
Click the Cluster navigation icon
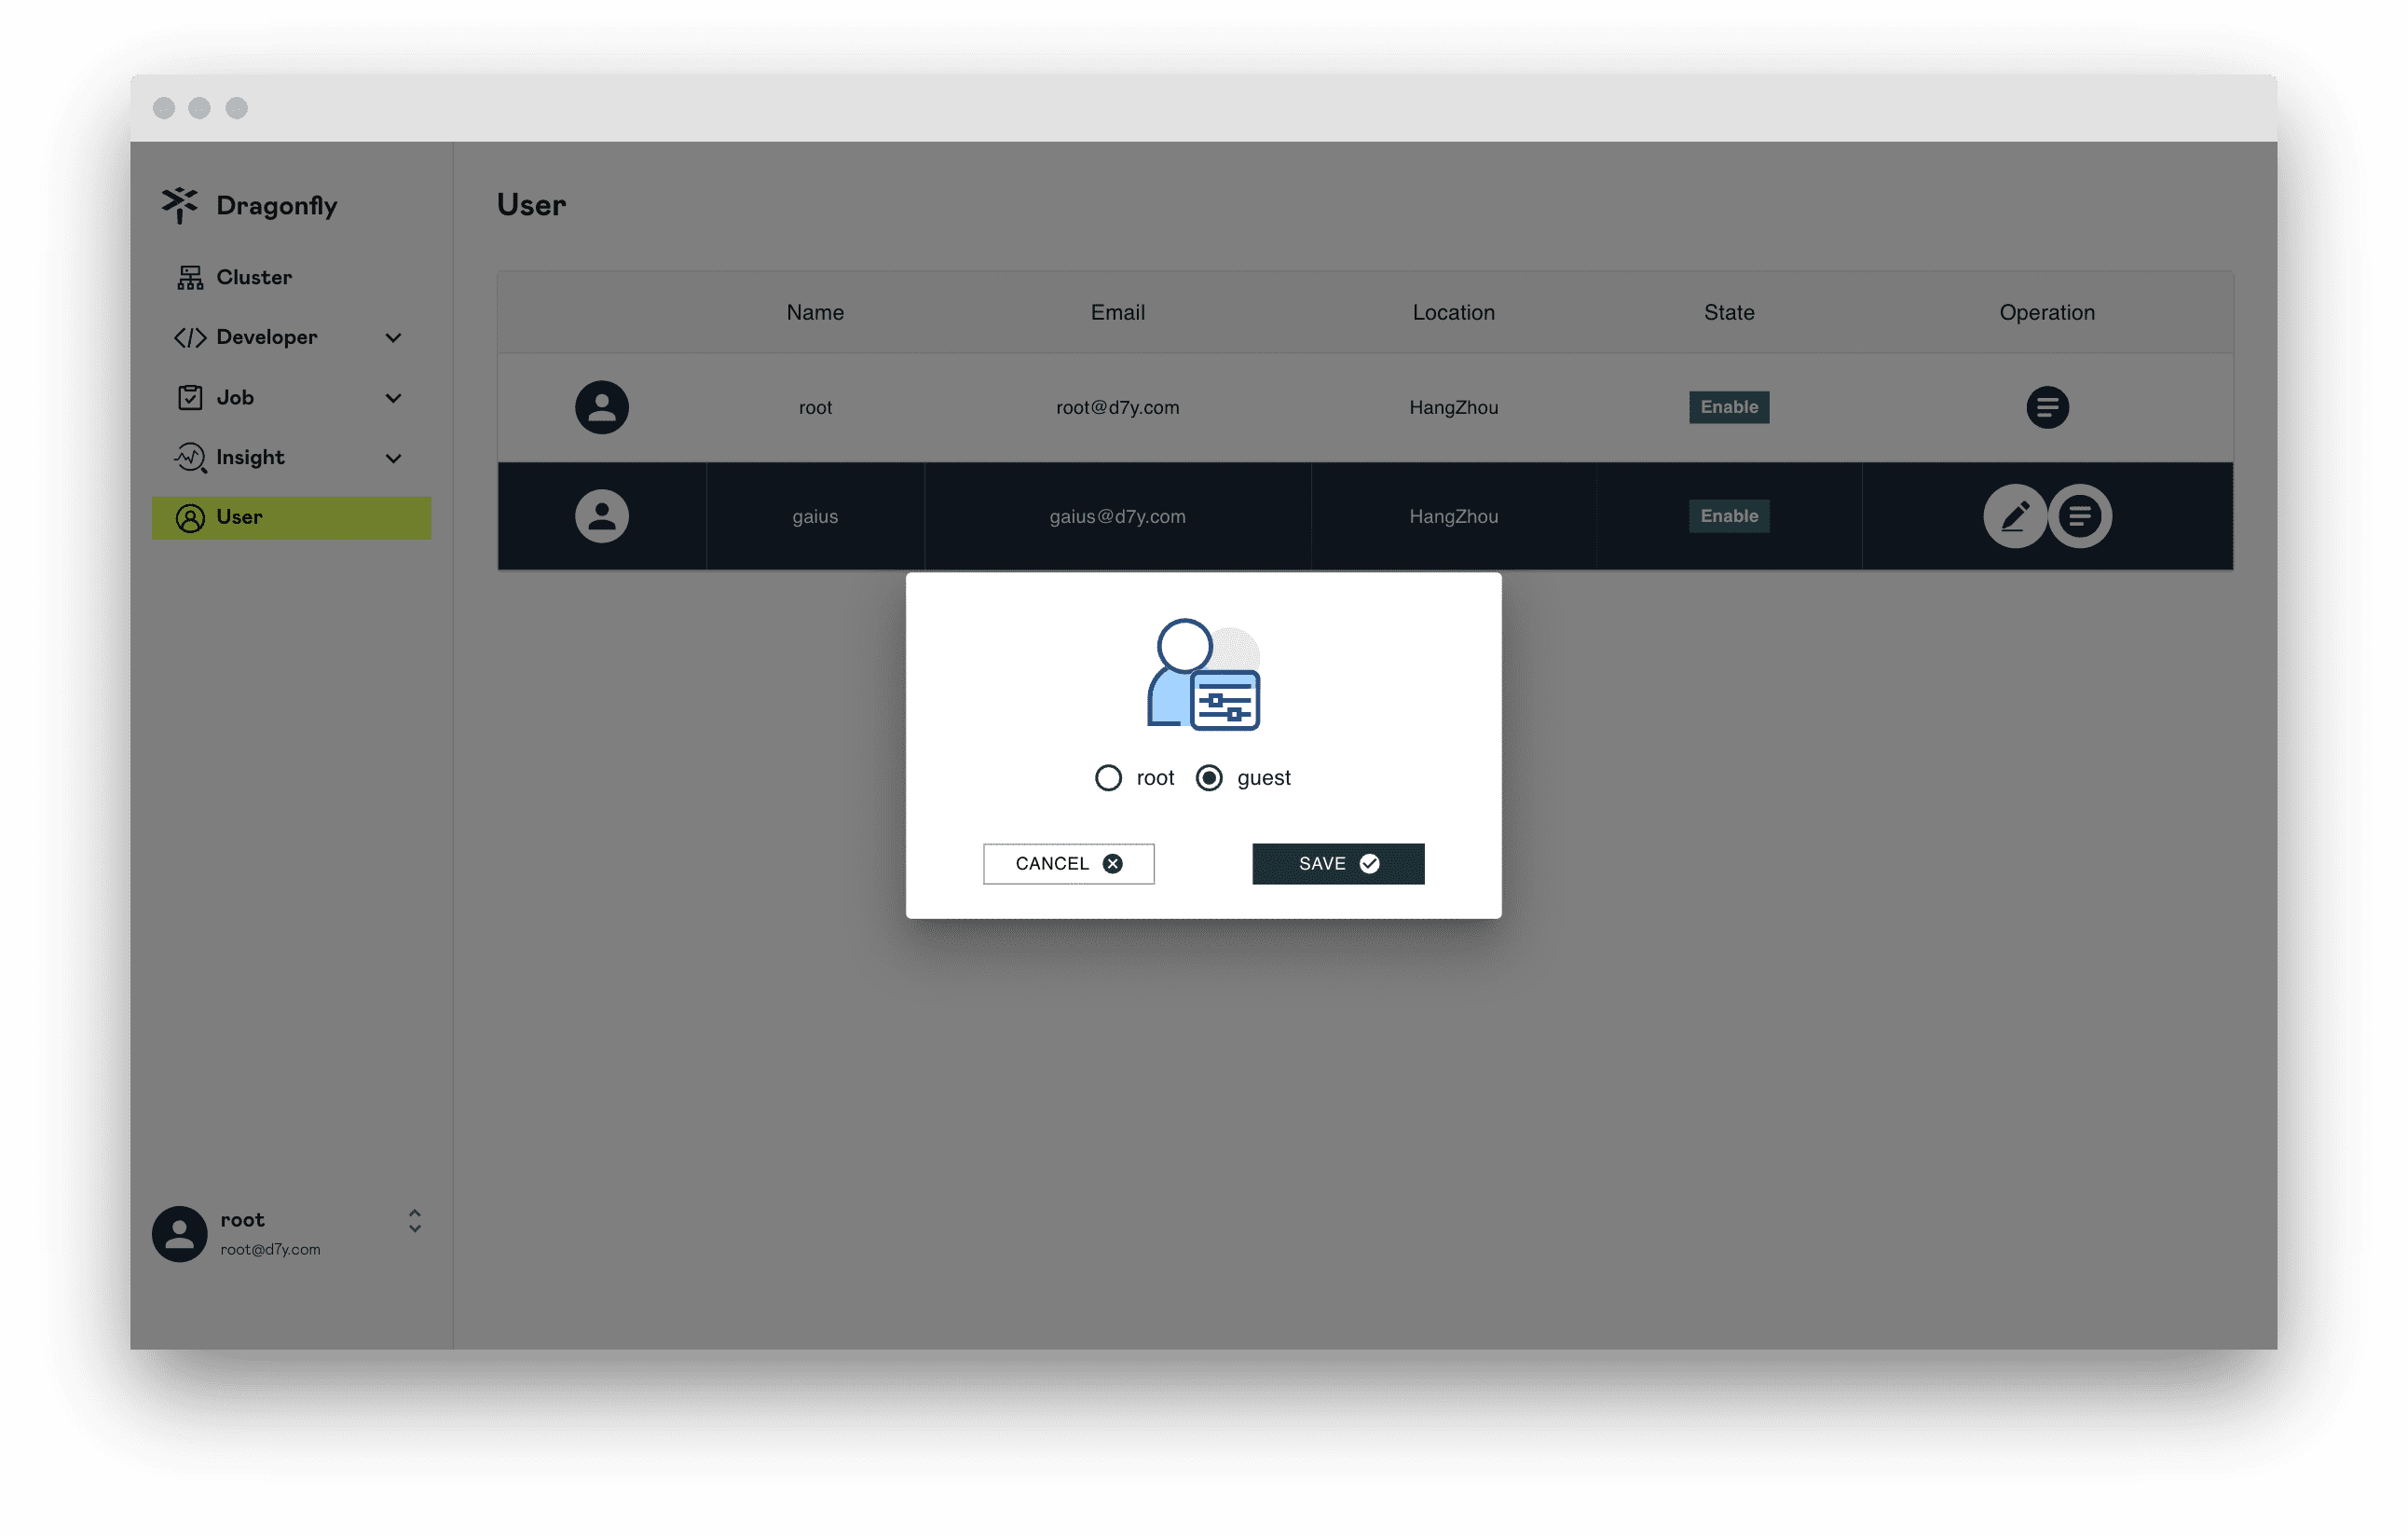pyautogui.click(x=188, y=276)
